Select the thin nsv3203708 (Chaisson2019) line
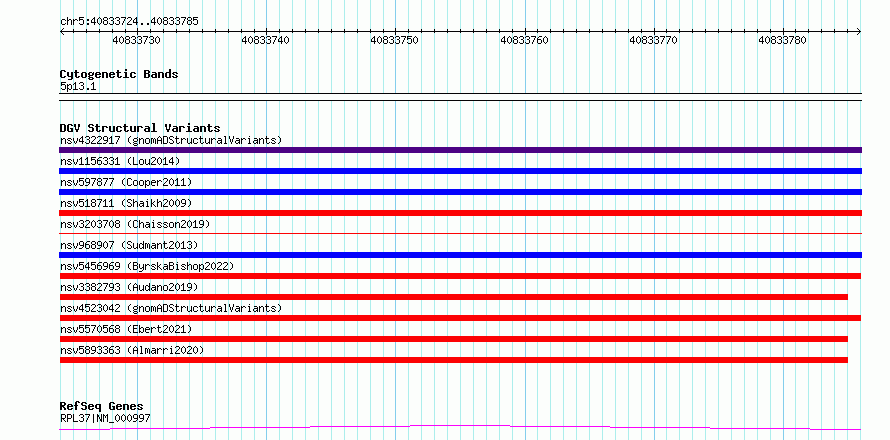890x440 pixels. [x=460, y=233]
